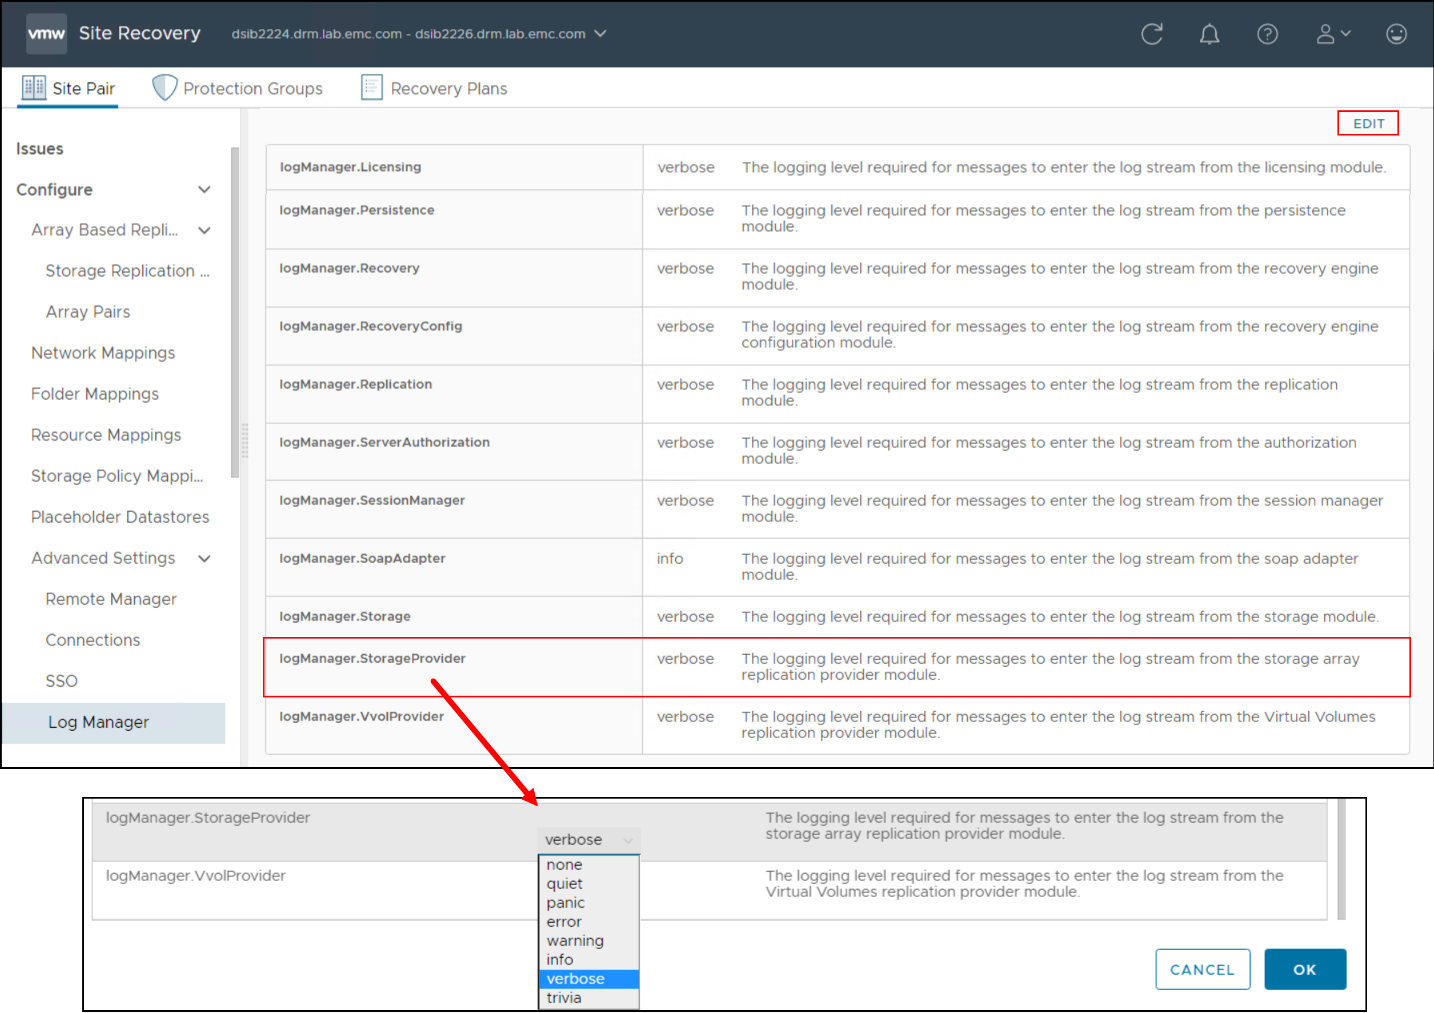The image size is (1434, 1013).
Task: Select Storage Replication in sidebar
Action: (x=128, y=271)
